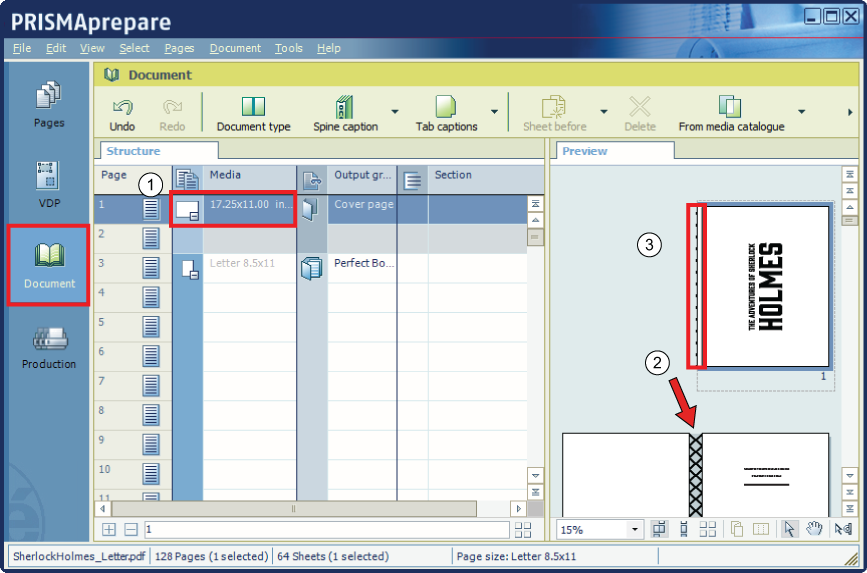867x573 pixels.
Task: Click the horizontal scrollbar of Structure pane
Action: [x=294, y=508]
